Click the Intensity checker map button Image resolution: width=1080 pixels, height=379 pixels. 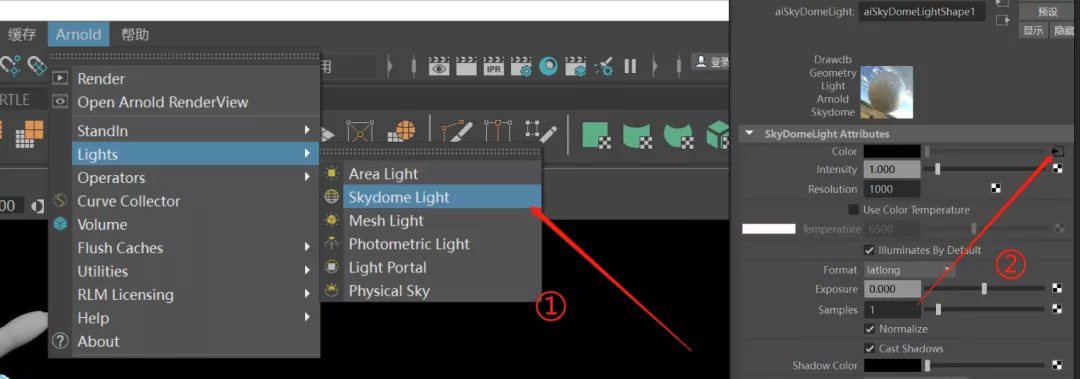point(1058,169)
